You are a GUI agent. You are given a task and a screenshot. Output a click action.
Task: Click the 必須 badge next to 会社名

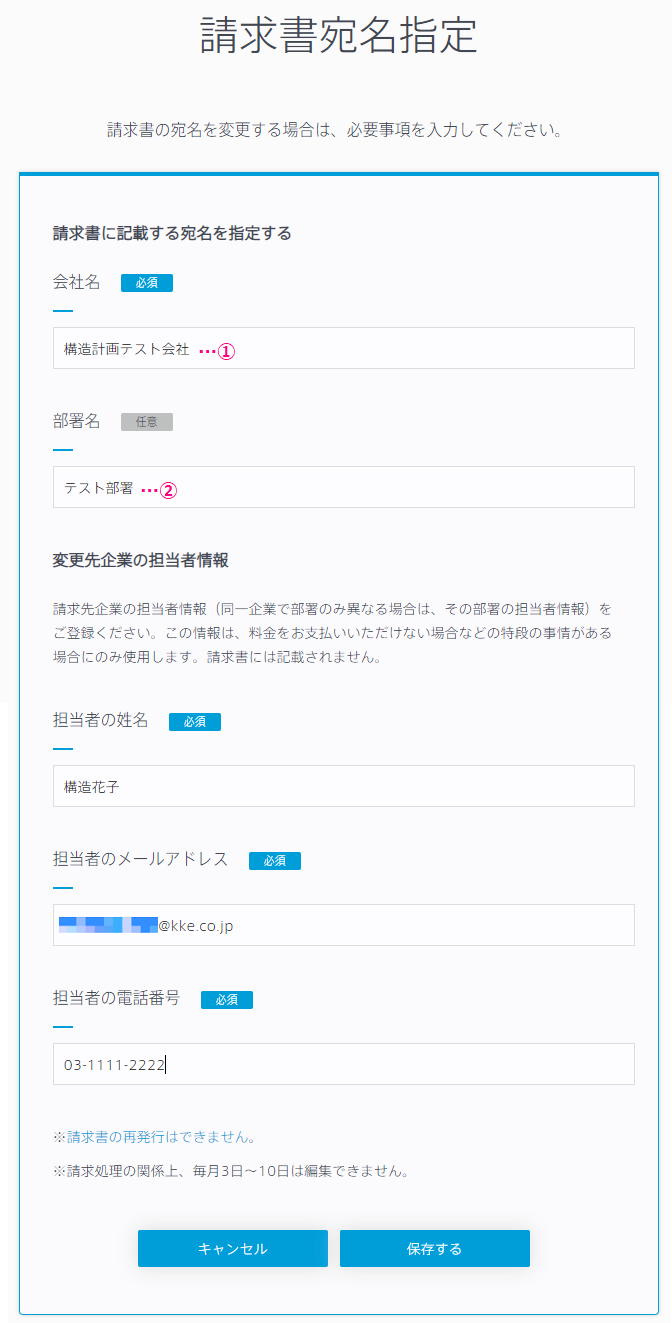point(147,283)
